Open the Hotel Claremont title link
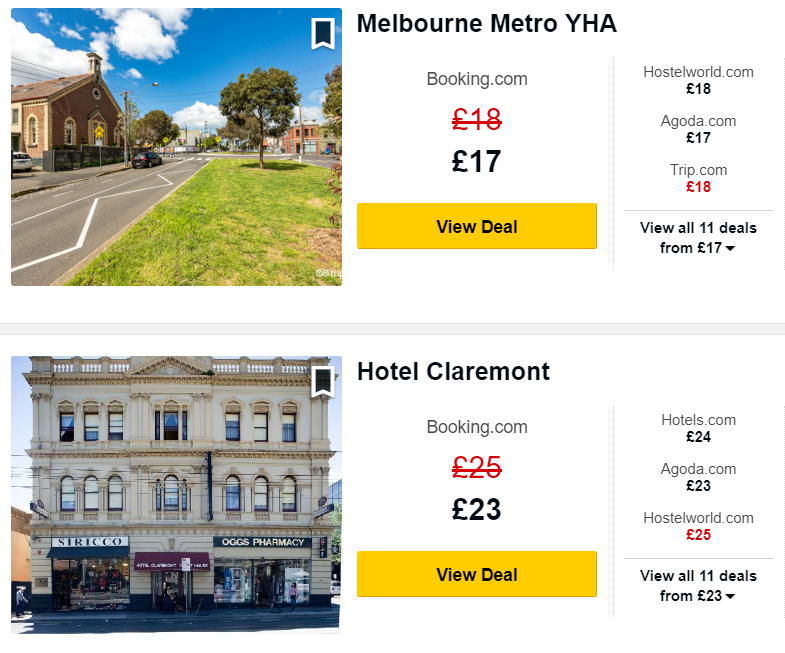785x653 pixels. pos(453,372)
